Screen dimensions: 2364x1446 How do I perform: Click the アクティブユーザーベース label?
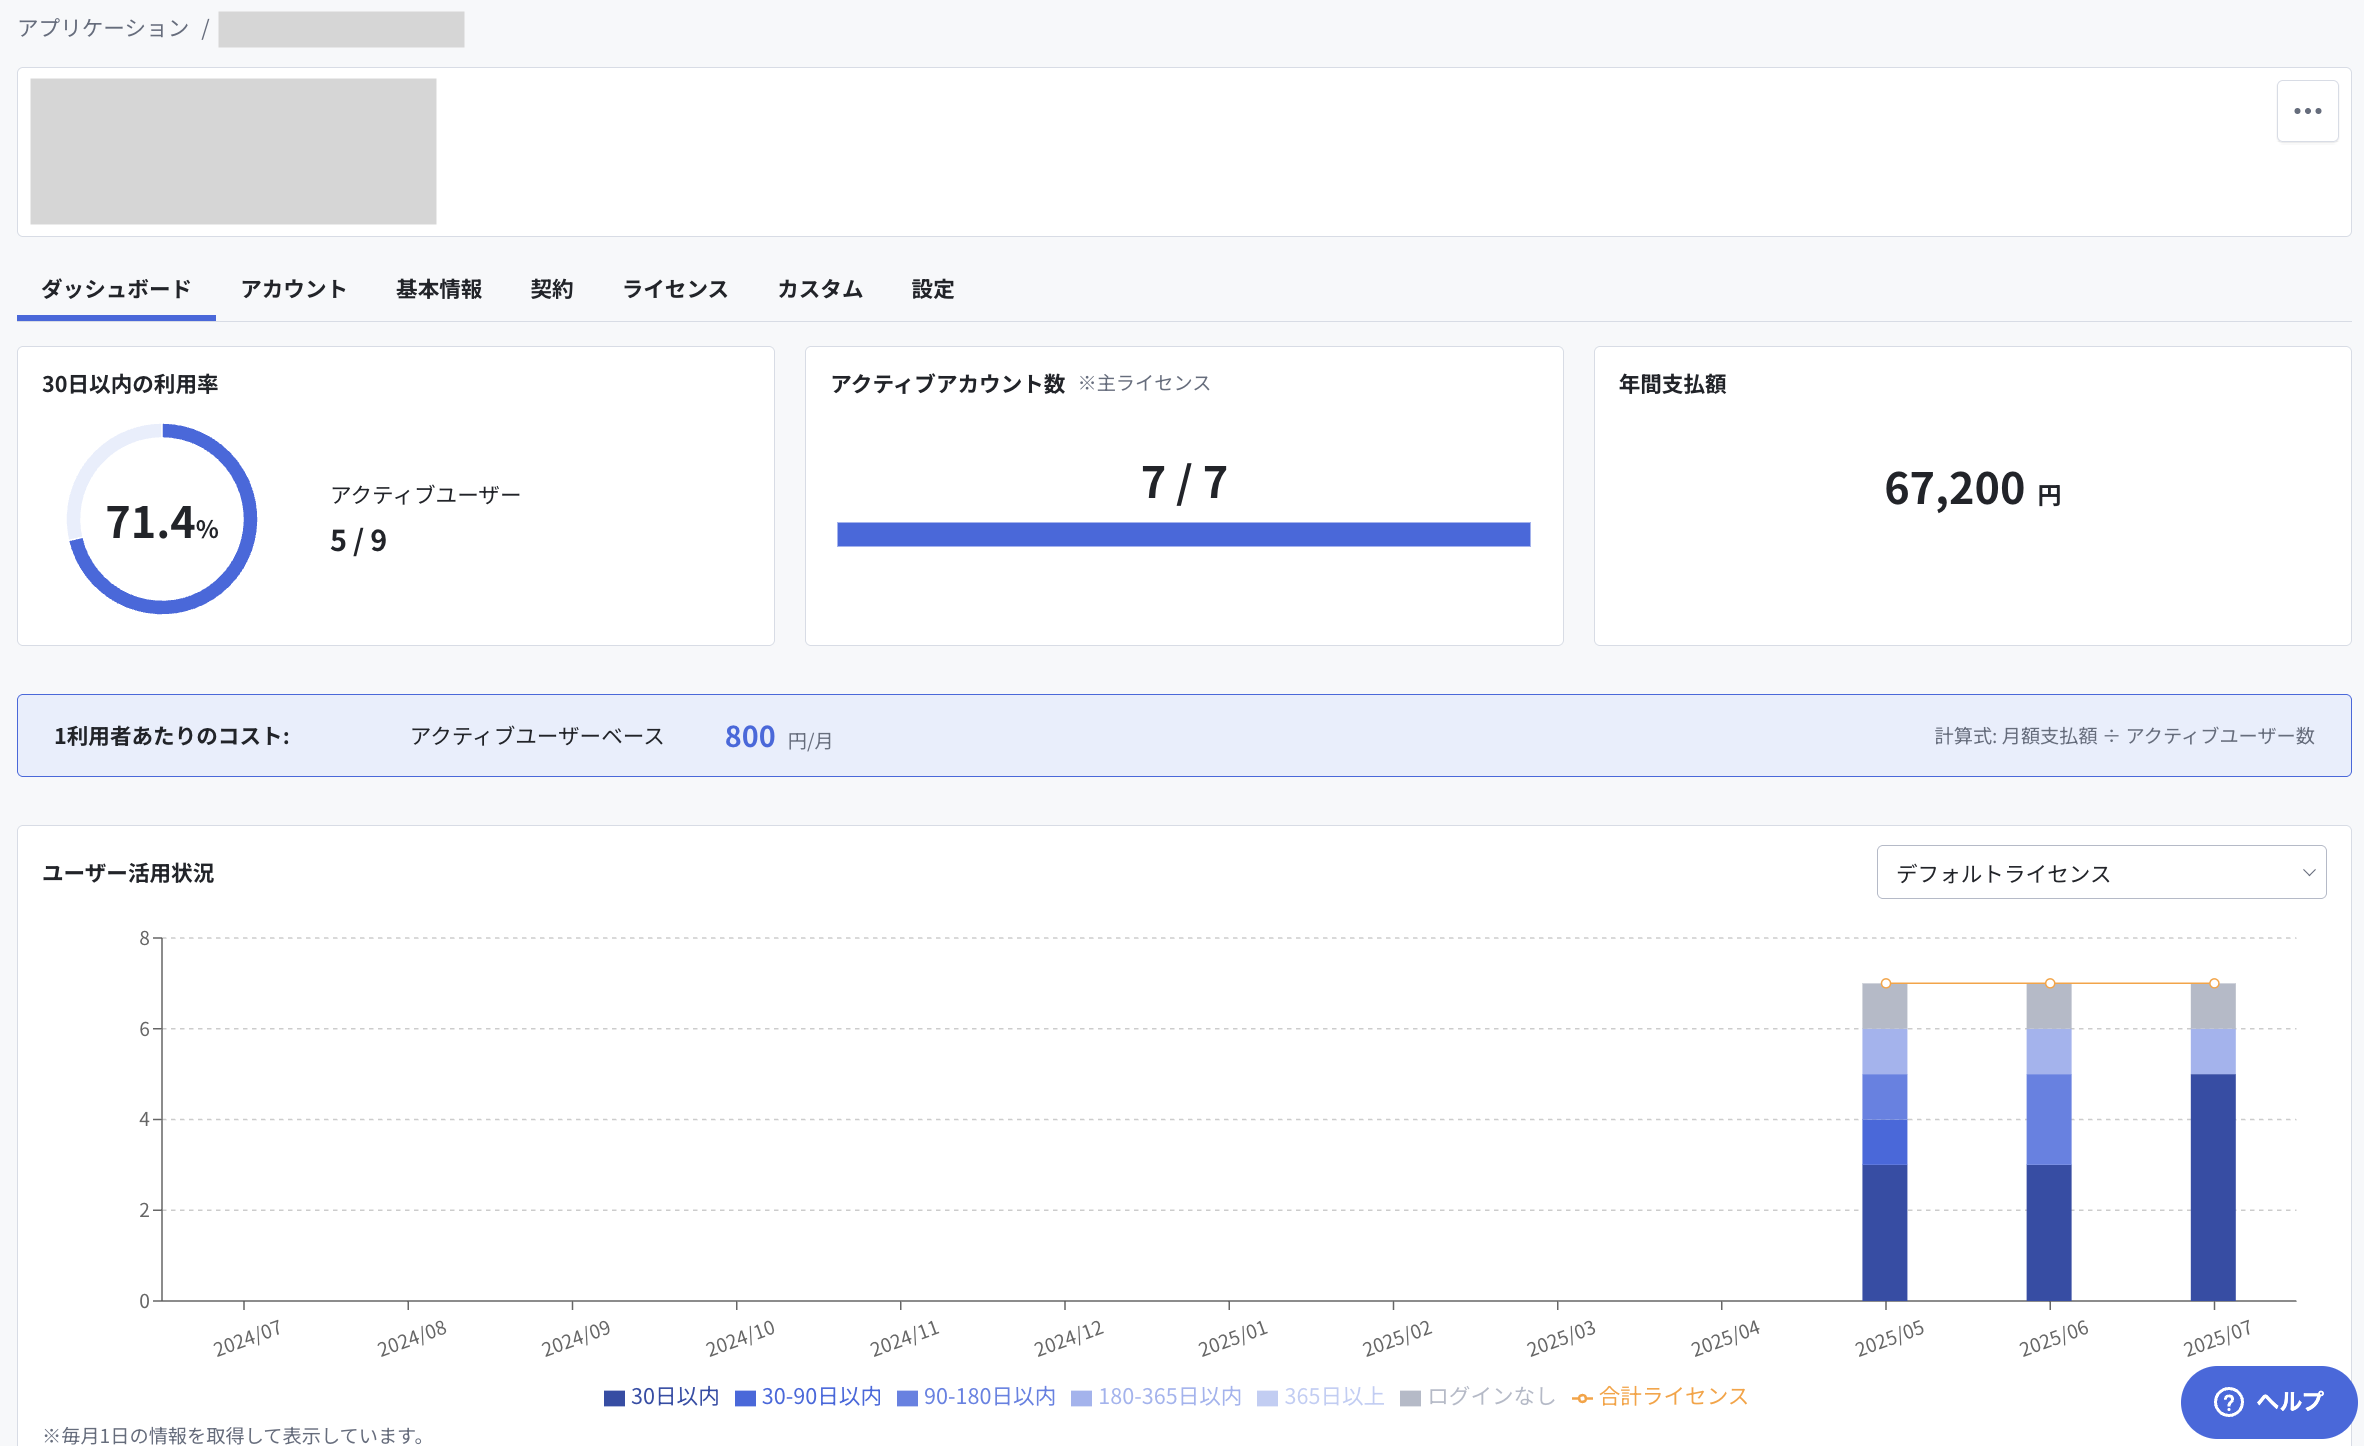pos(537,736)
